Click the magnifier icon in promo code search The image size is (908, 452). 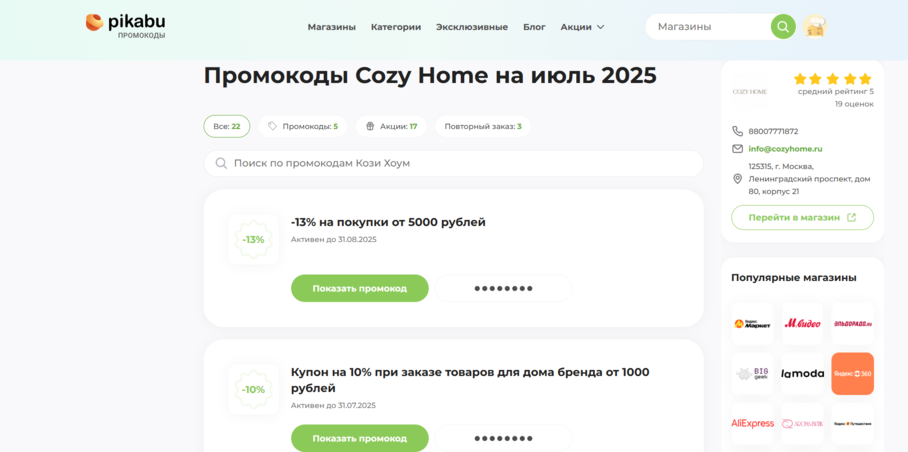tap(221, 163)
